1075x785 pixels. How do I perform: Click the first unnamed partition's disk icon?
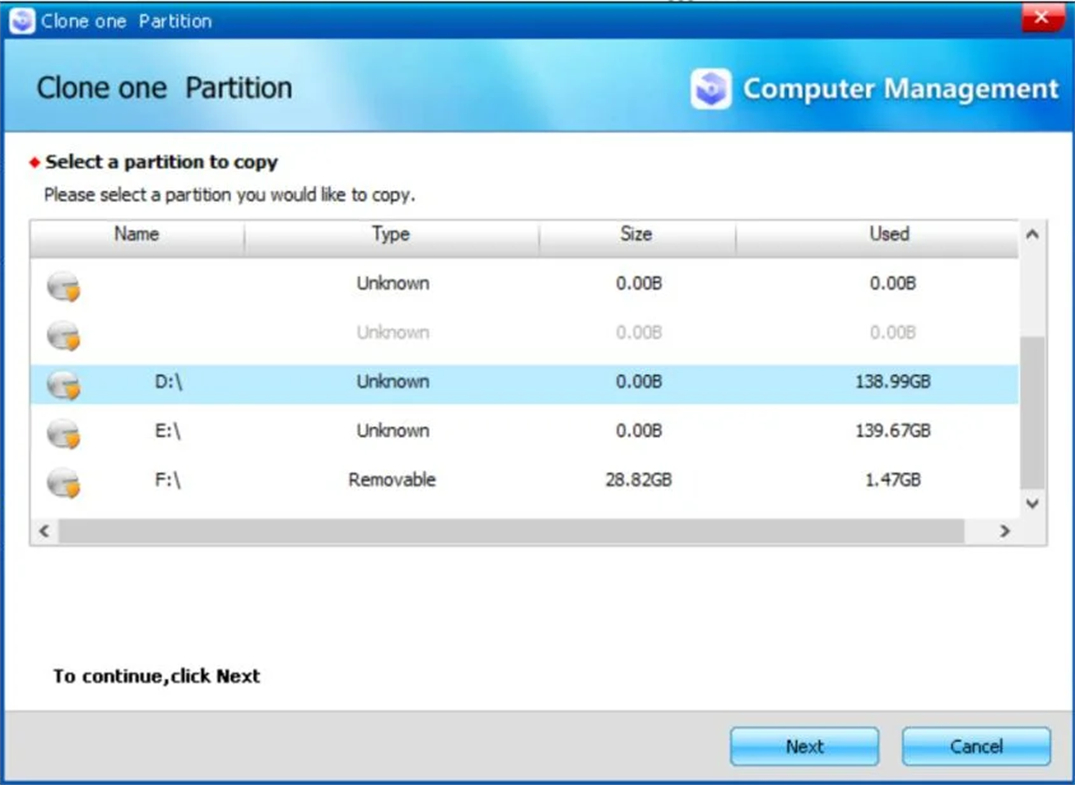63,285
